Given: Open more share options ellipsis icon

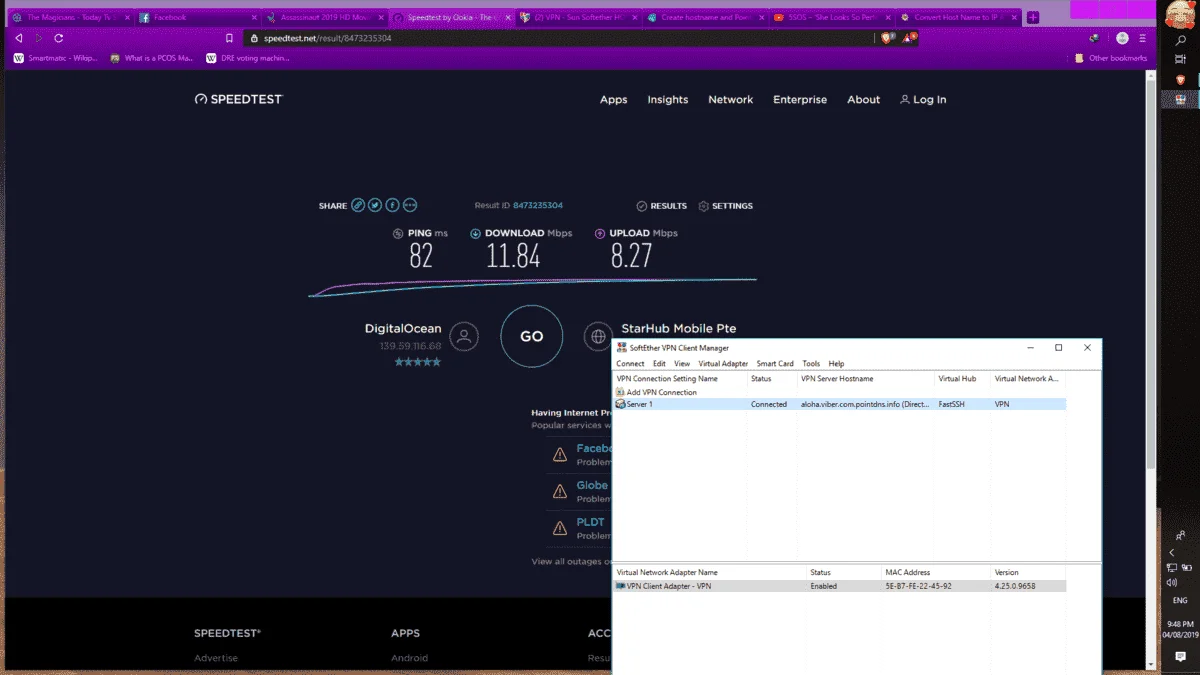Looking at the screenshot, I should [411, 205].
